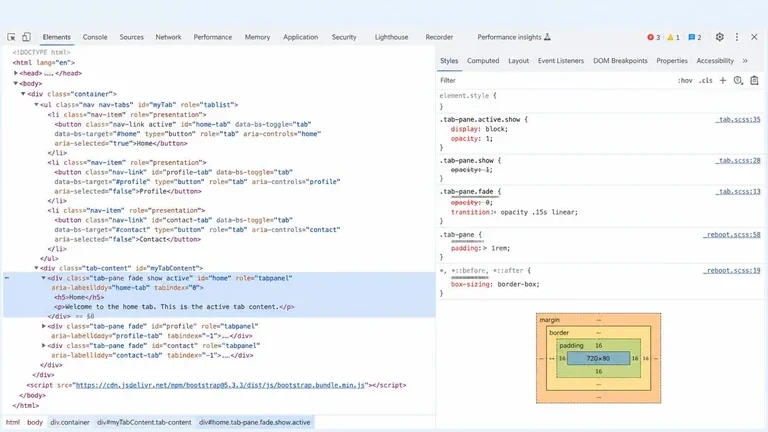
Task: Select html in the breadcrumb bar
Action: tap(13, 422)
